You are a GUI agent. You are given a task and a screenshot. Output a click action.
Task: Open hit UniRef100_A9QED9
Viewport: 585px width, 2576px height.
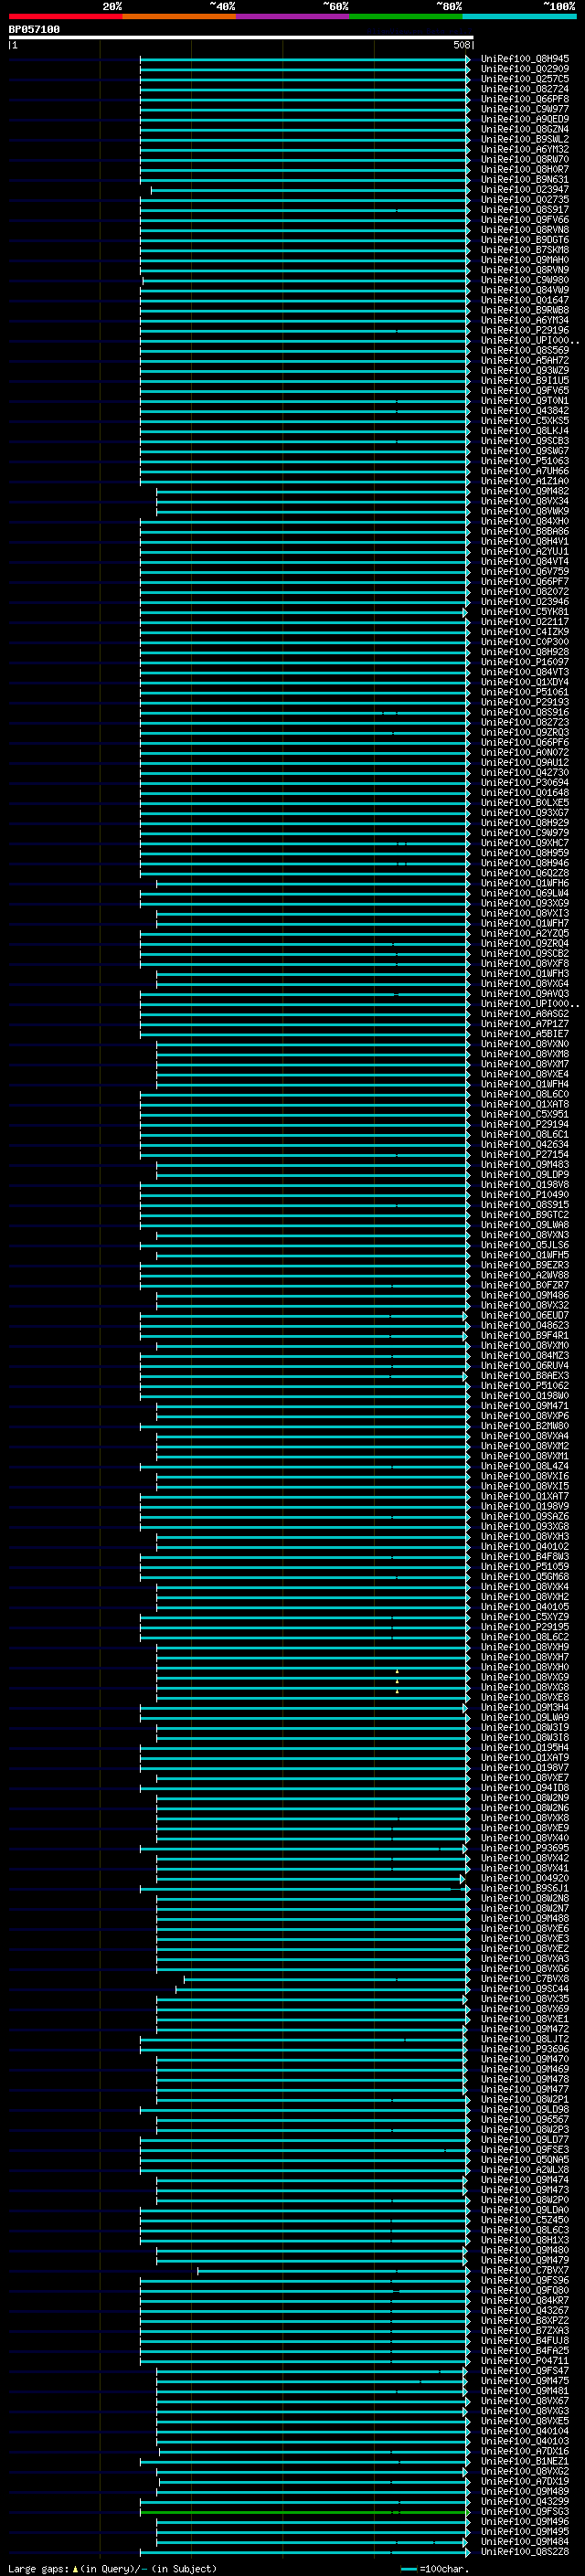(x=525, y=119)
